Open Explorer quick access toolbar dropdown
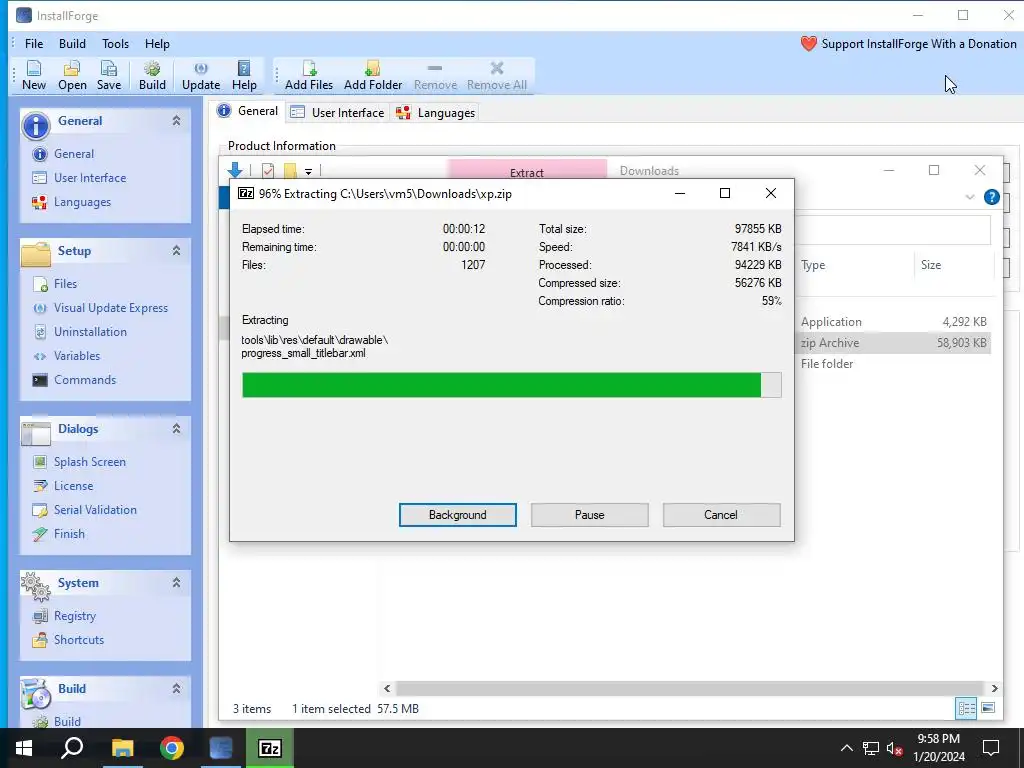Image resolution: width=1024 pixels, height=768 pixels. (308, 172)
